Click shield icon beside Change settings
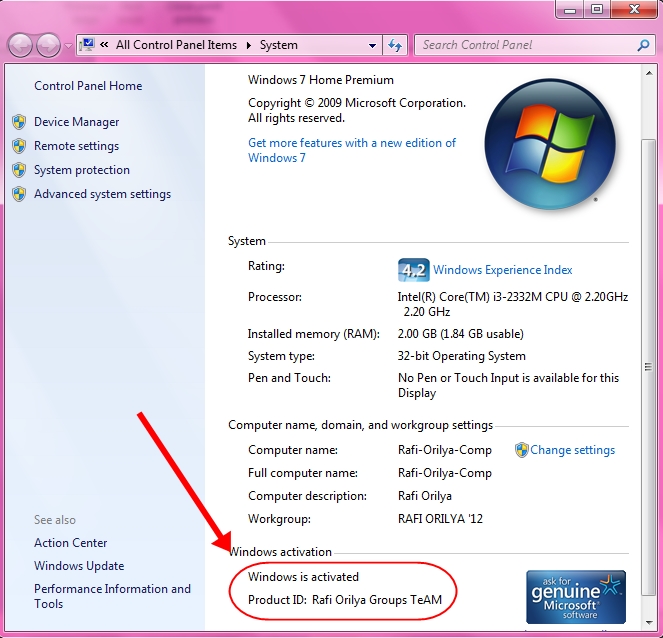 522,450
